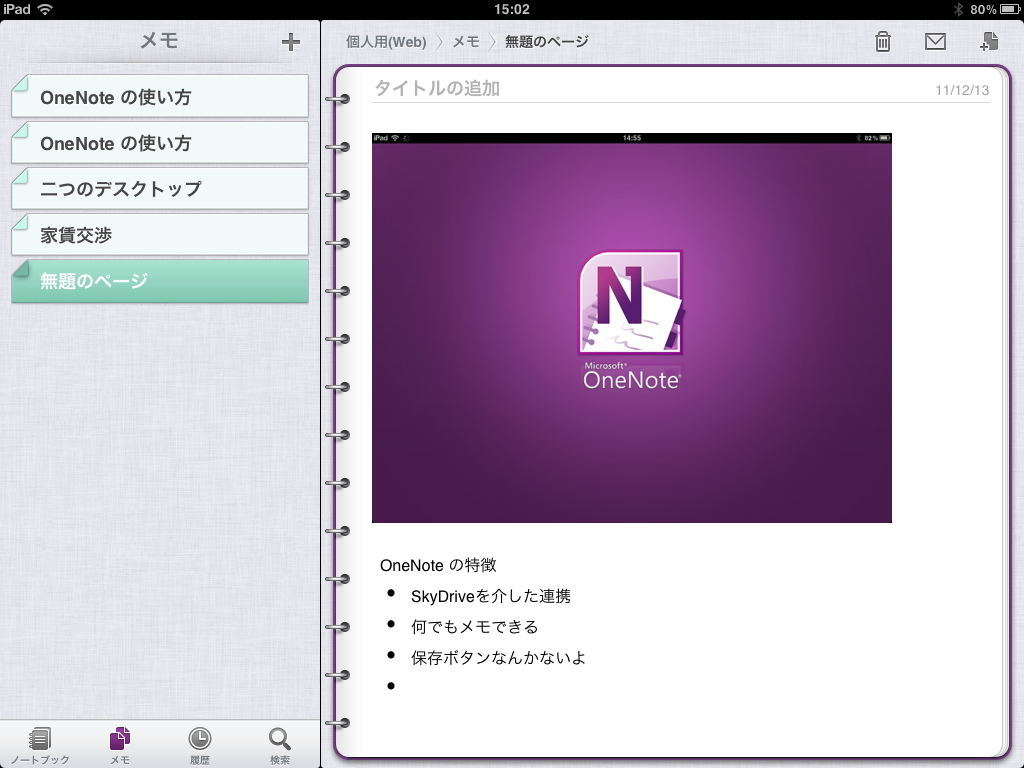Open the ノートブック tab
1024x768 pixels.
click(40, 746)
